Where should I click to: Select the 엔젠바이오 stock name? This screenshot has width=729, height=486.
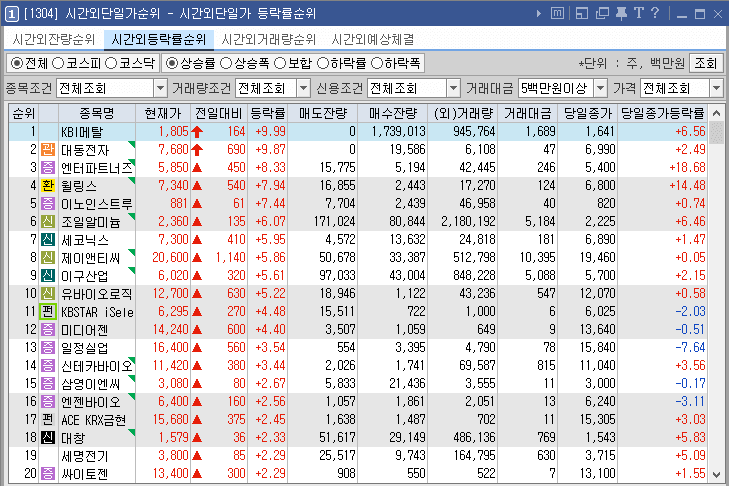91,402
